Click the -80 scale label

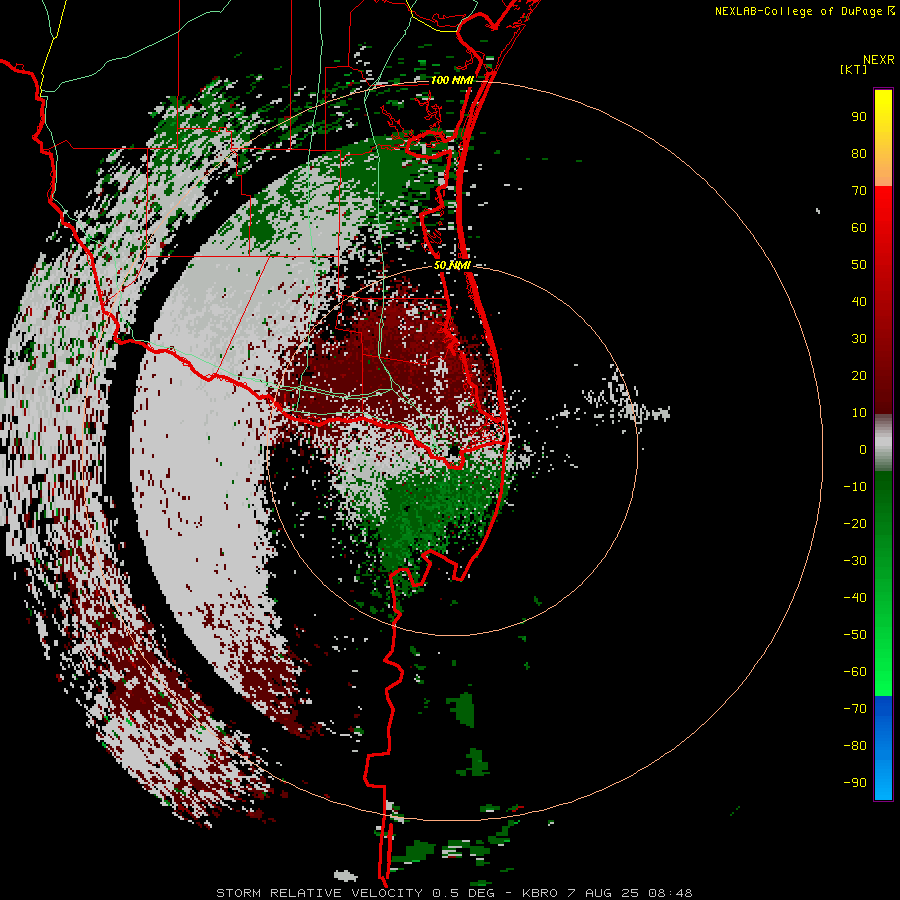tap(855, 746)
